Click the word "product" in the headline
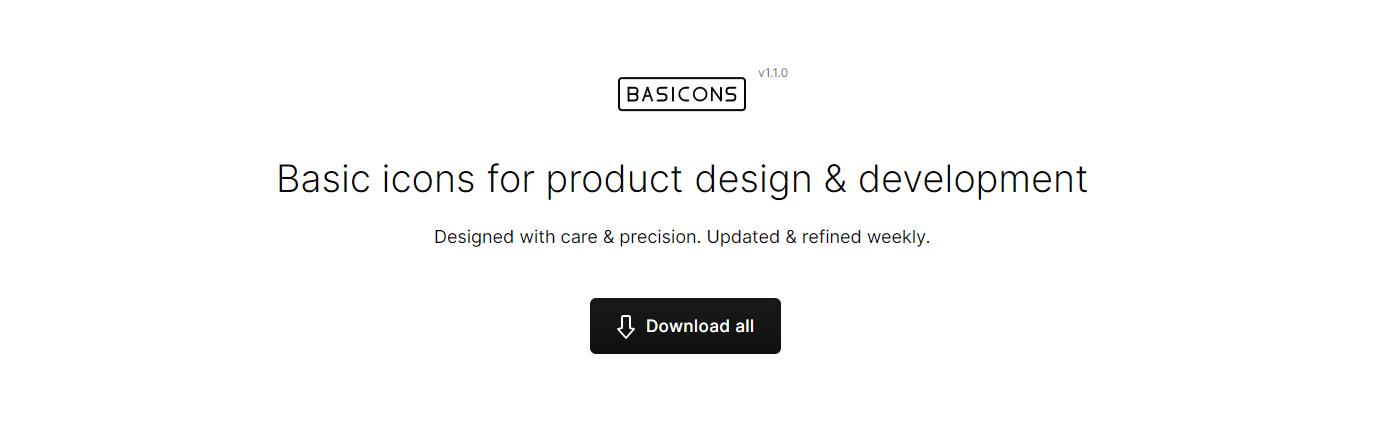 [614, 179]
